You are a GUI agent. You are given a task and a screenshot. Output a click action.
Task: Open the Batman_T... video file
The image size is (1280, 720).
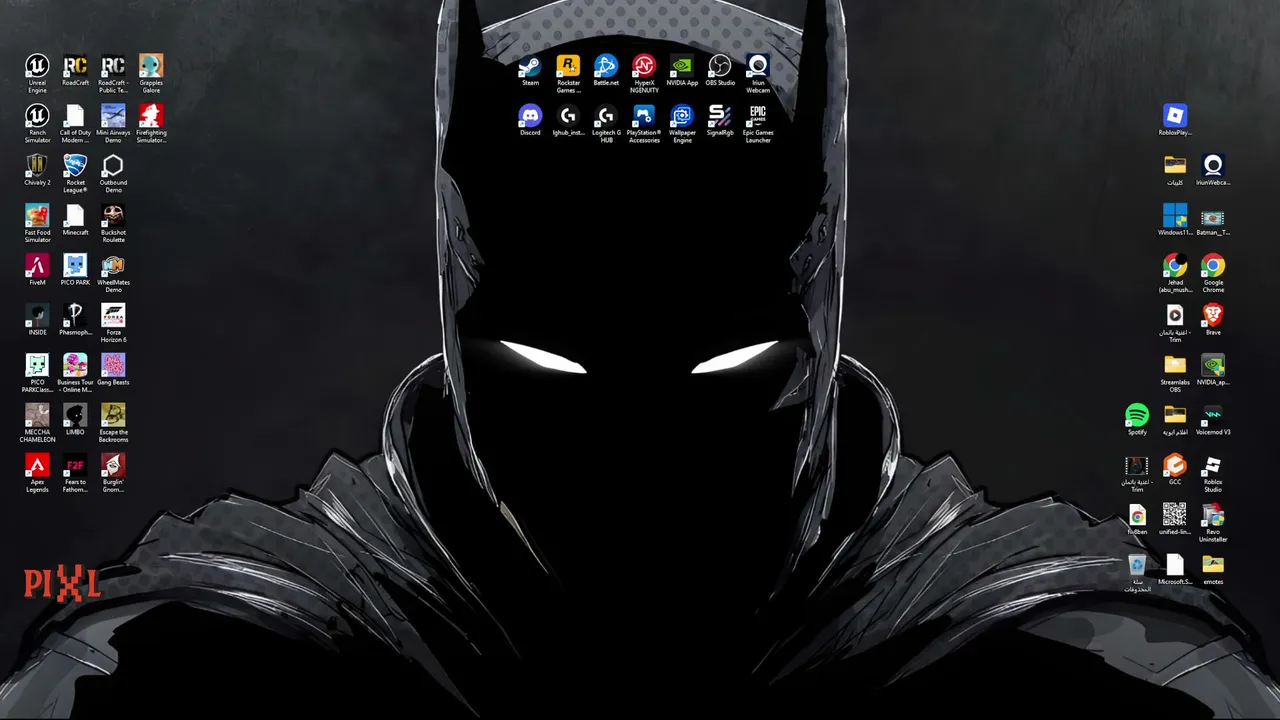point(1213,220)
